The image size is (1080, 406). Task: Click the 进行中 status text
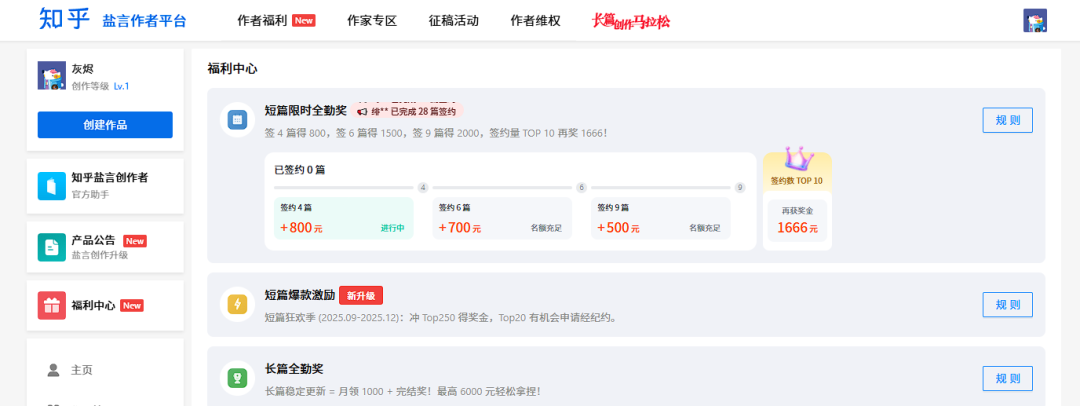click(x=393, y=228)
